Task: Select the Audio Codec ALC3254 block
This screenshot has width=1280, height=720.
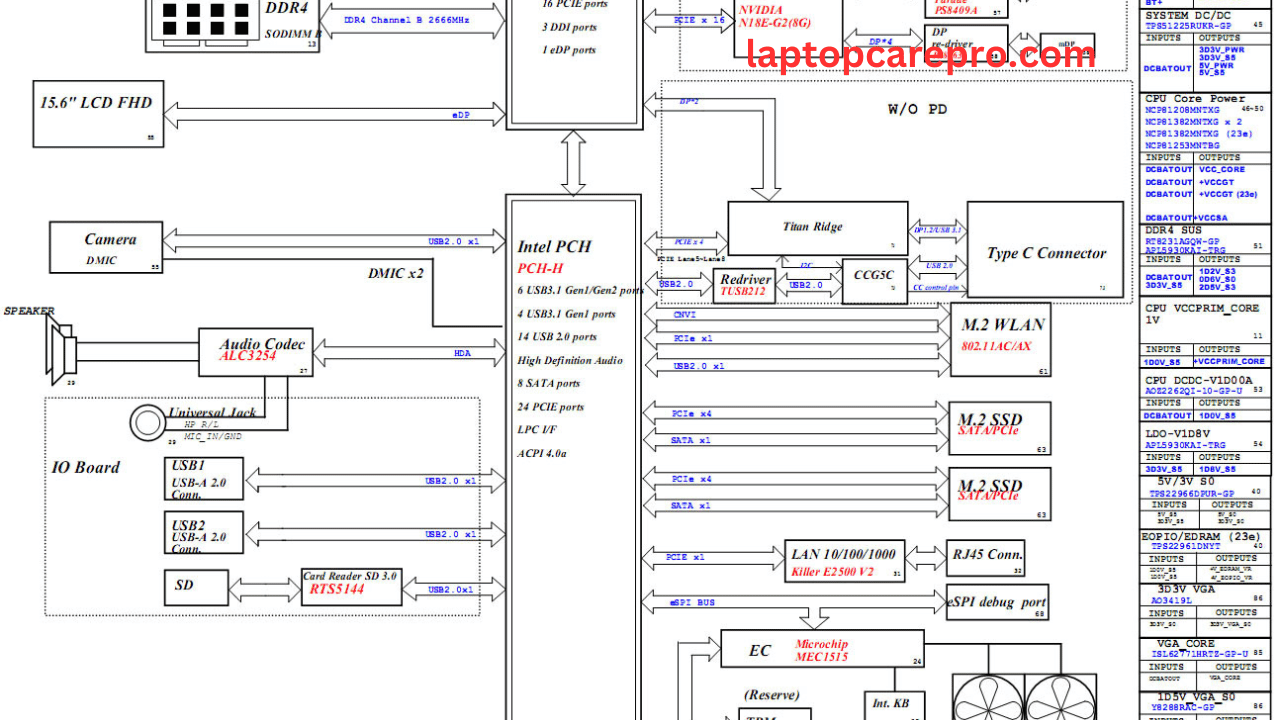Action: [255, 351]
